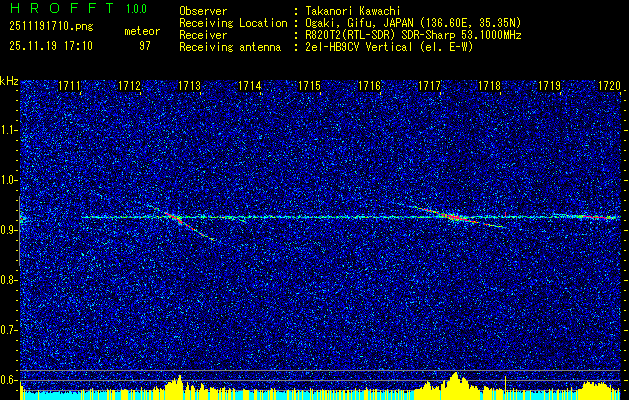The height and width of the screenshot is (400, 629).
Task: Click the 1711 time marker
Action: (70, 85)
